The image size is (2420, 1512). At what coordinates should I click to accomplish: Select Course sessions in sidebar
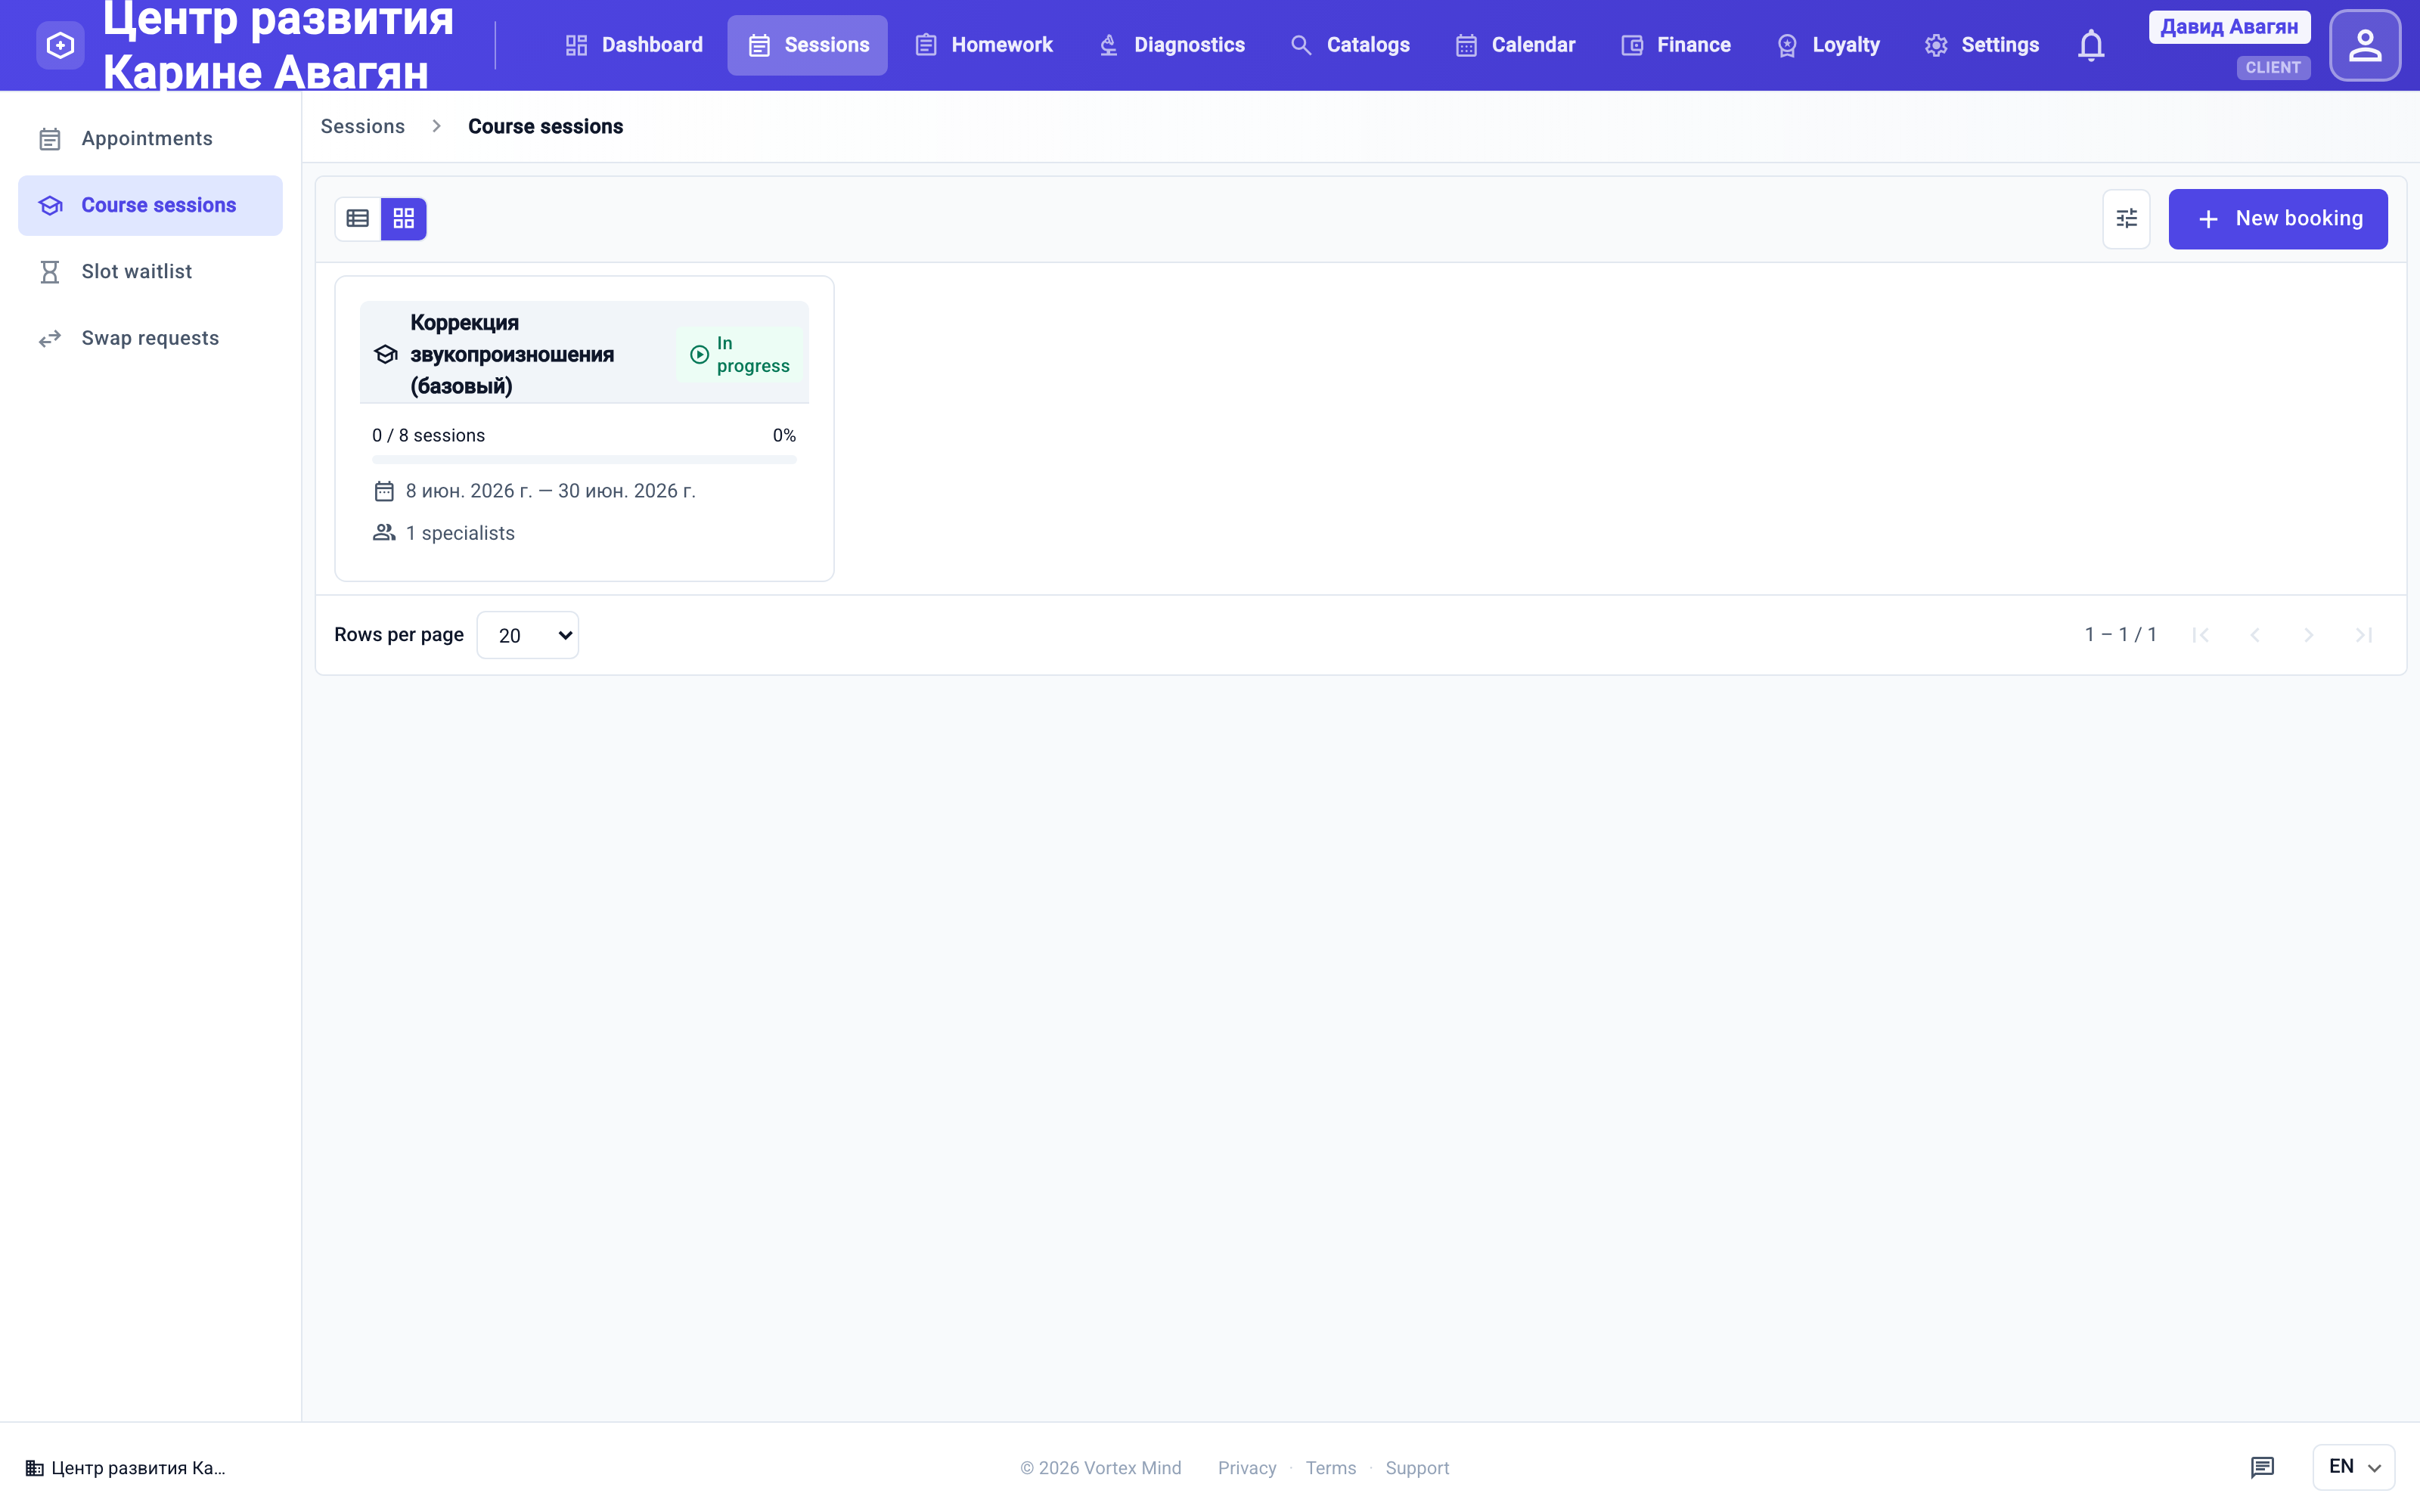[150, 205]
